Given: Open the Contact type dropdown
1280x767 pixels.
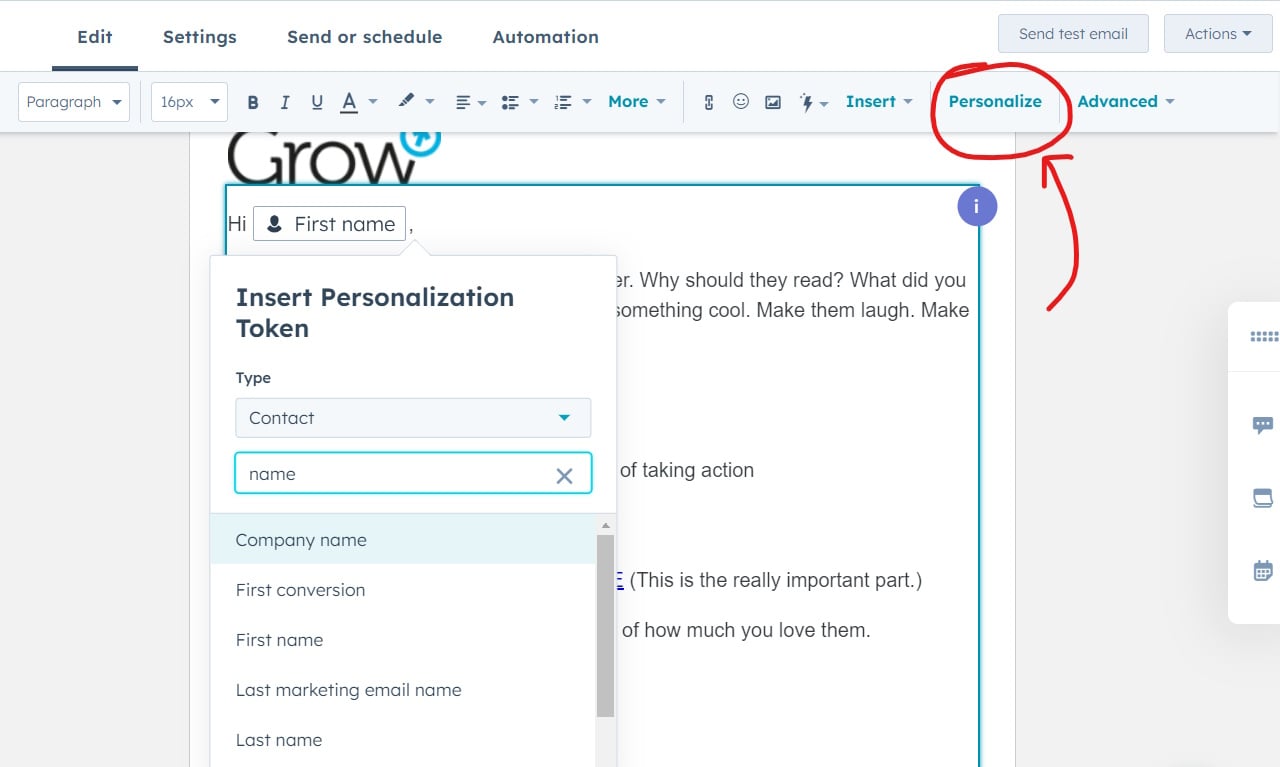Looking at the screenshot, I should click(x=413, y=418).
